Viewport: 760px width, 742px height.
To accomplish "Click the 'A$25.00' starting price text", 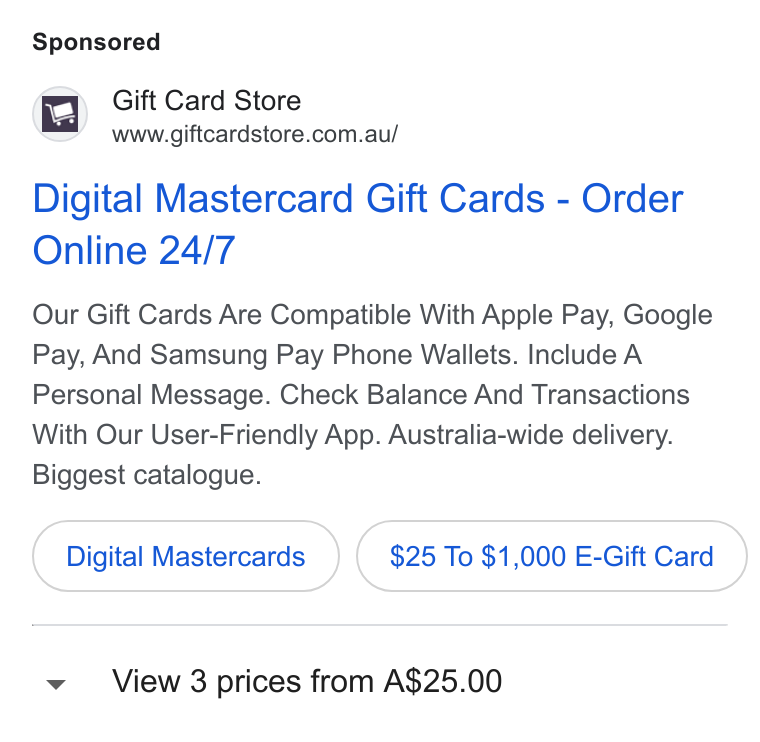I will point(443,681).
